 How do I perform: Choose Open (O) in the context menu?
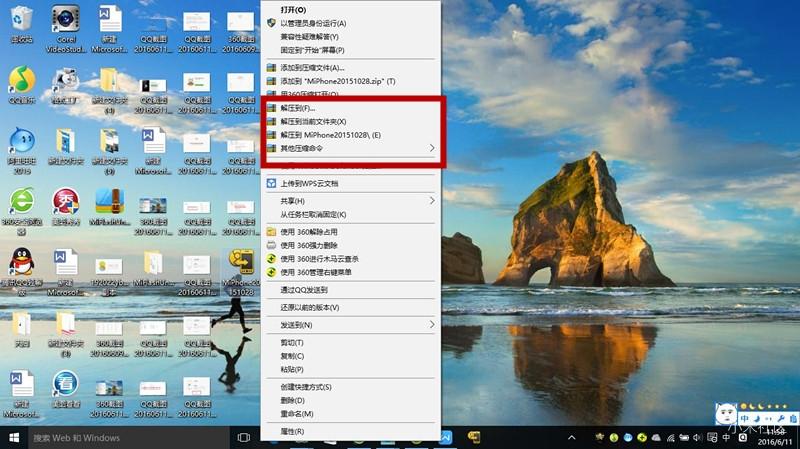[350, 10]
